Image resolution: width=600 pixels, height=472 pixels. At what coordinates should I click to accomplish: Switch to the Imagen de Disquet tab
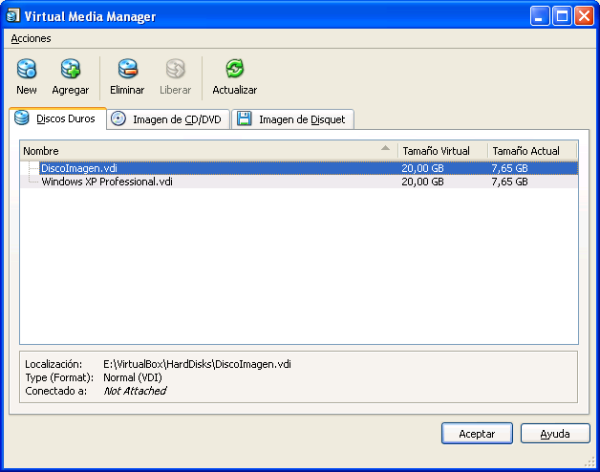[x=301, y=119]
